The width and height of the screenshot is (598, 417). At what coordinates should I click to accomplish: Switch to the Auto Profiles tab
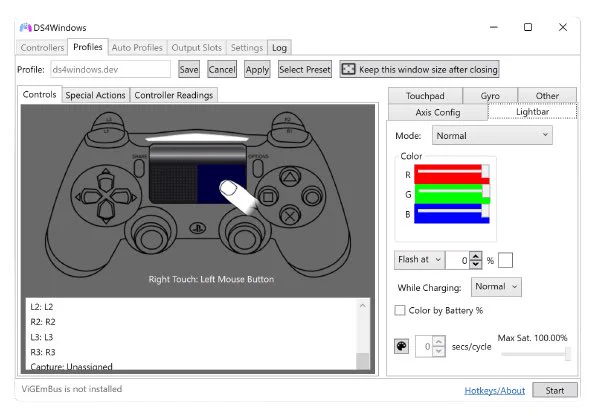137,48
